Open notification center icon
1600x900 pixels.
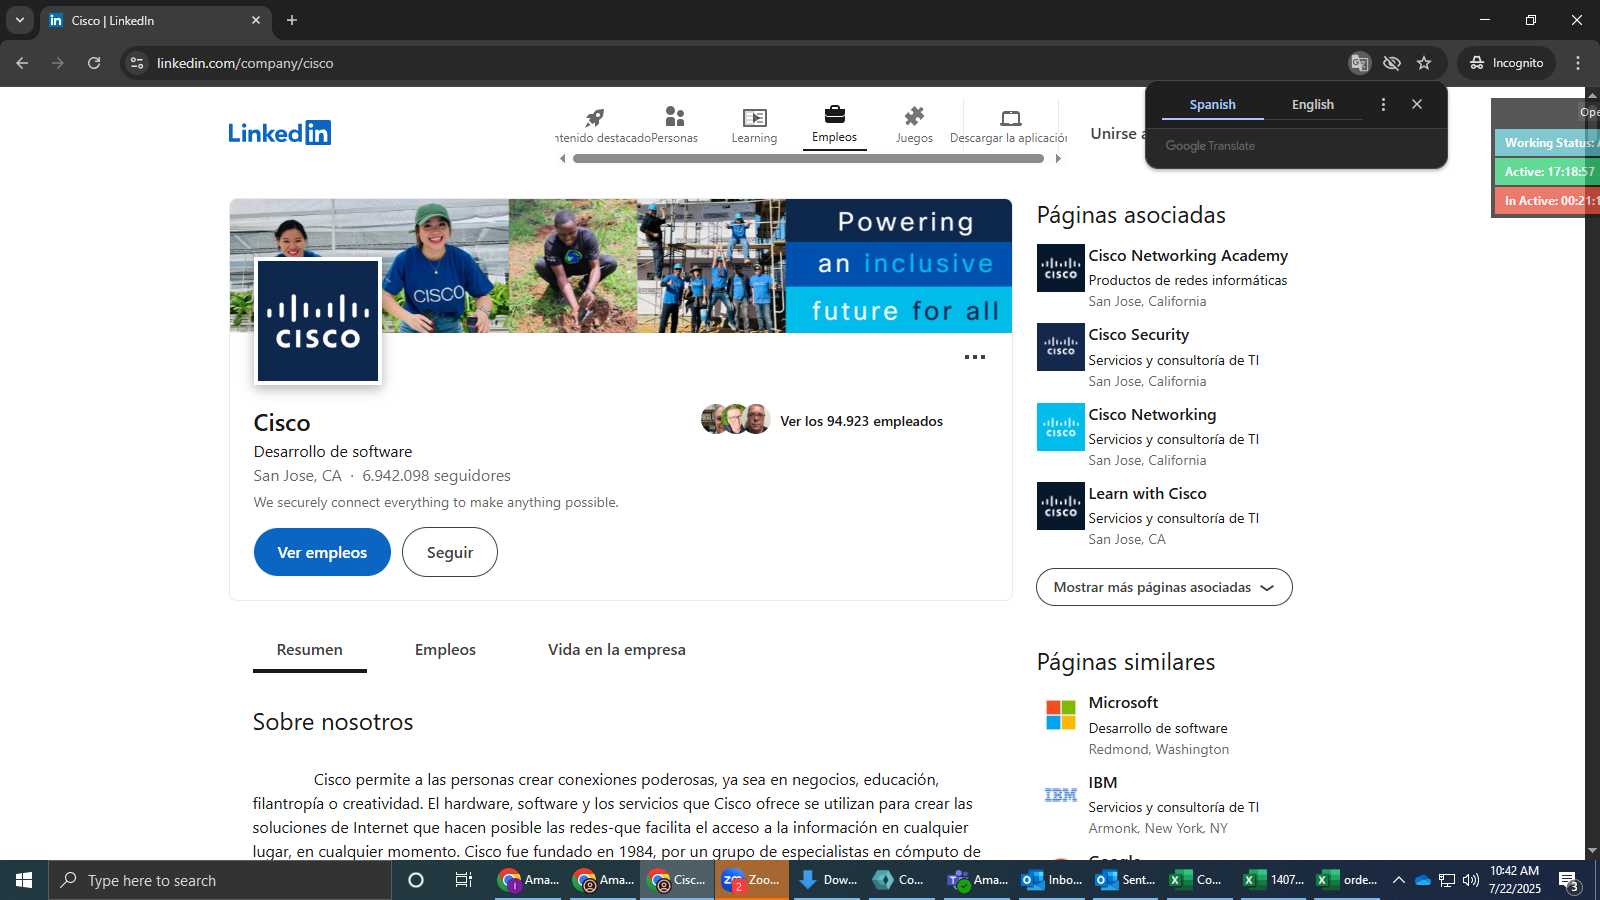pyautogui.click(x=1569, y=881)
